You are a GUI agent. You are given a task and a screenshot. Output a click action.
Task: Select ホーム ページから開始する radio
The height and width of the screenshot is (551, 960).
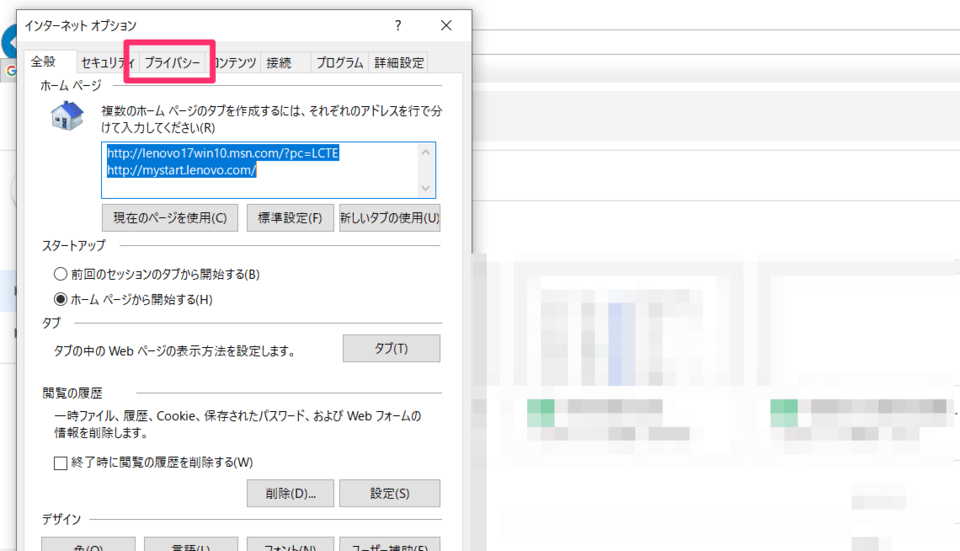60,299
